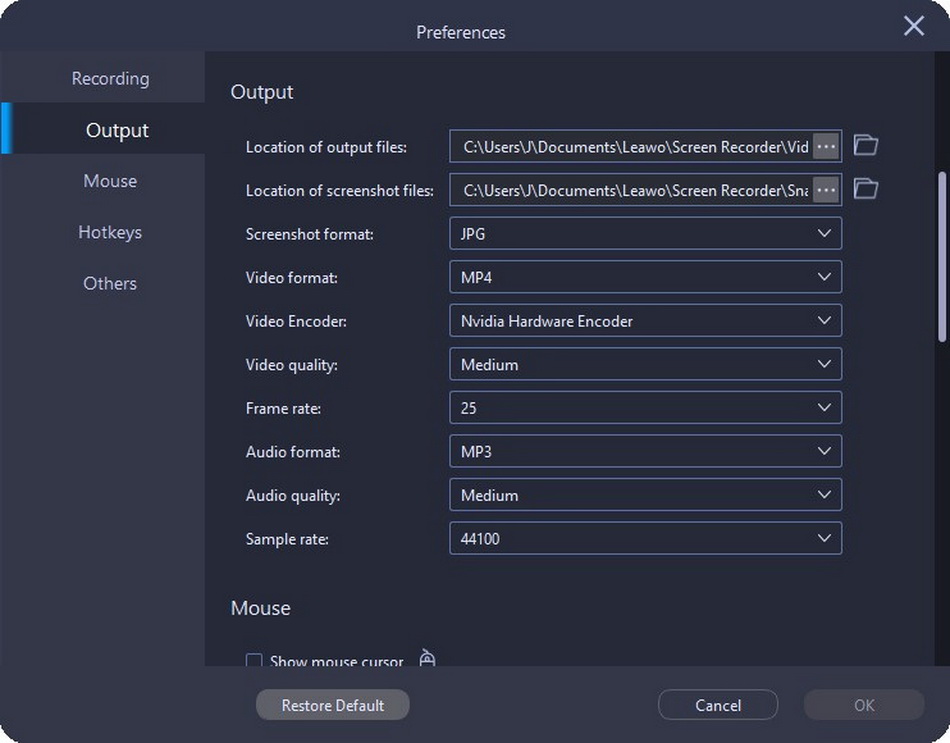Click the ellipsis to browse screenshot file location
The width and height of the screenshot is (950, 743).
point(826,189)
